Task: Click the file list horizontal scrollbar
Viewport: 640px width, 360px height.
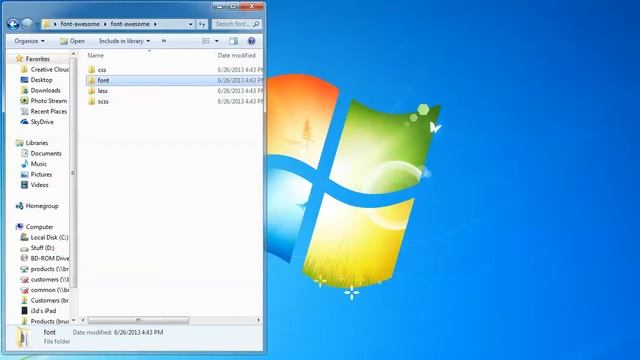Action: pyautogui.click(x=138, y=320)
